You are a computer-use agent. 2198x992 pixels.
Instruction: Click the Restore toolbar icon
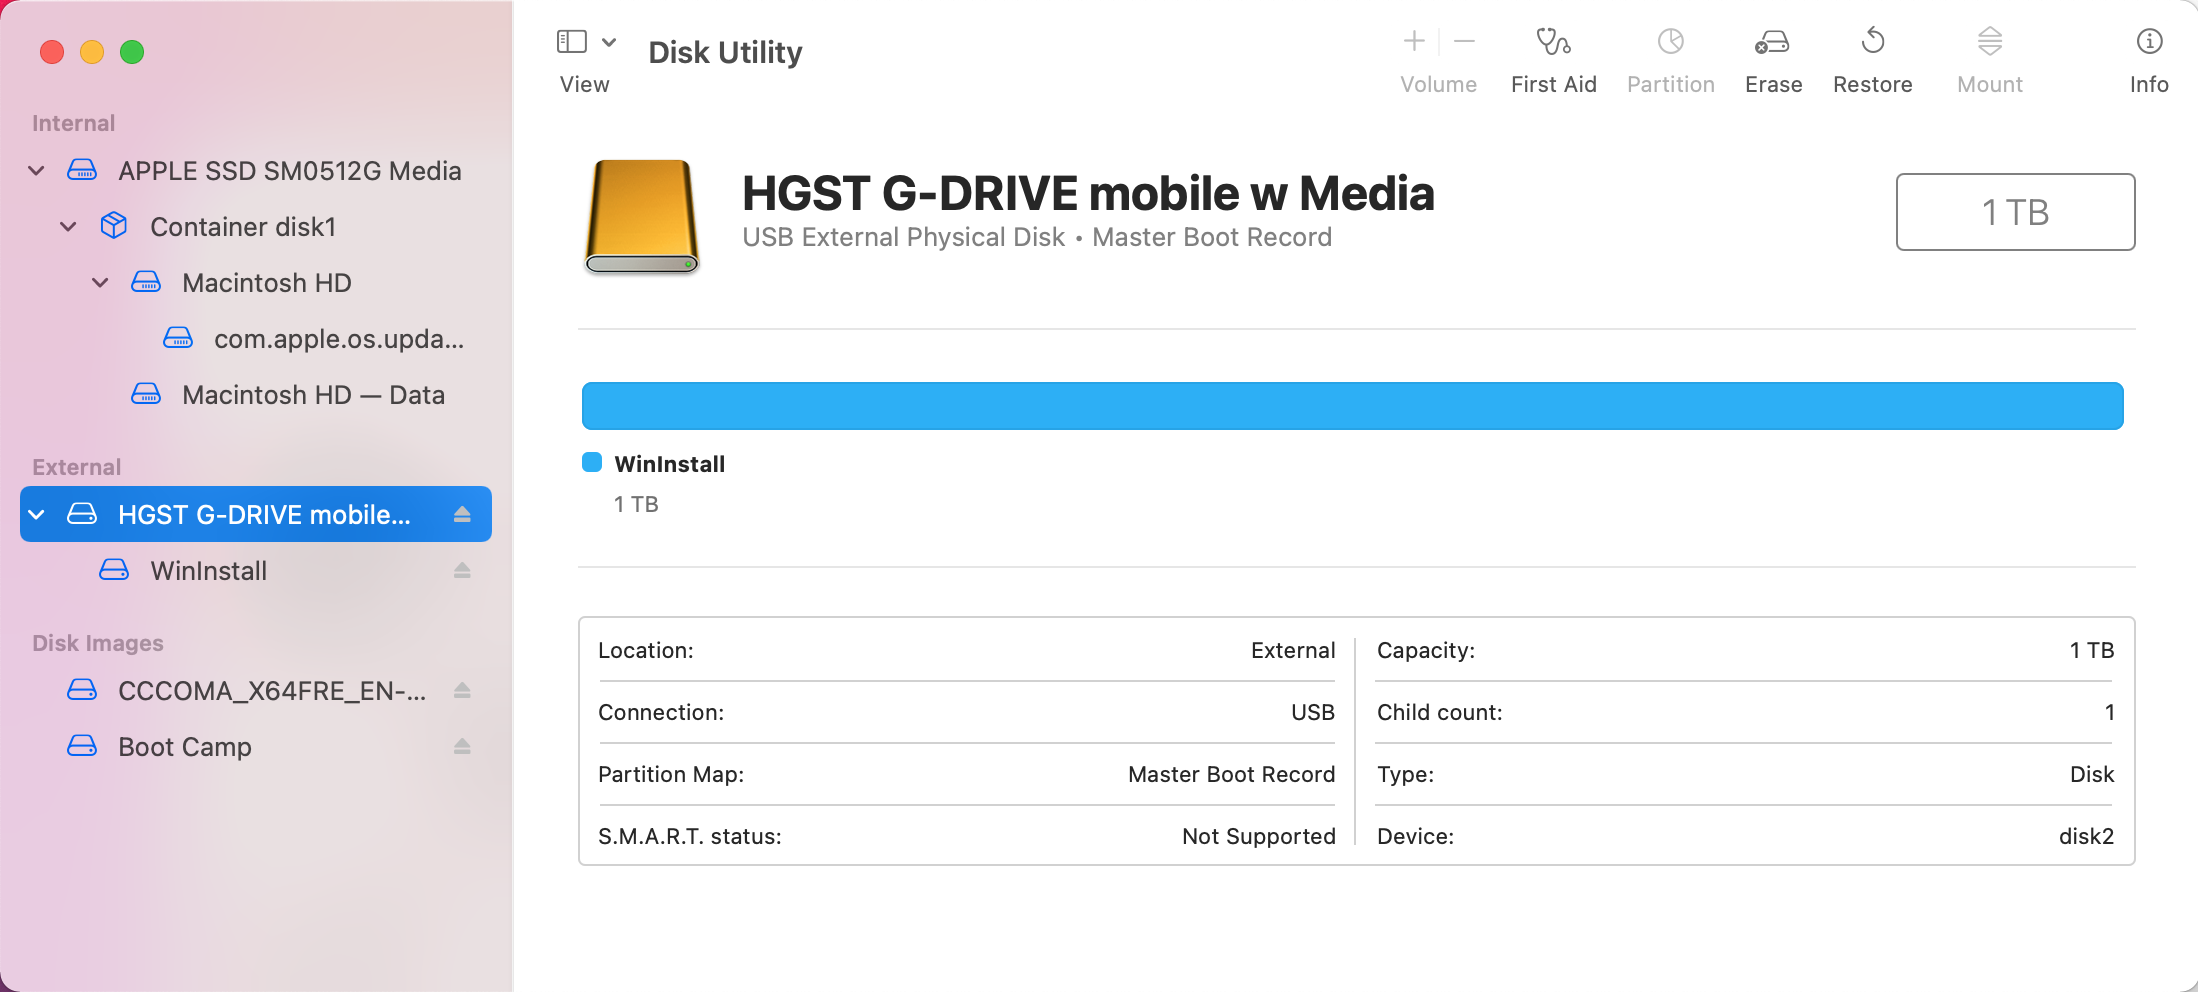pos(1872,55)
